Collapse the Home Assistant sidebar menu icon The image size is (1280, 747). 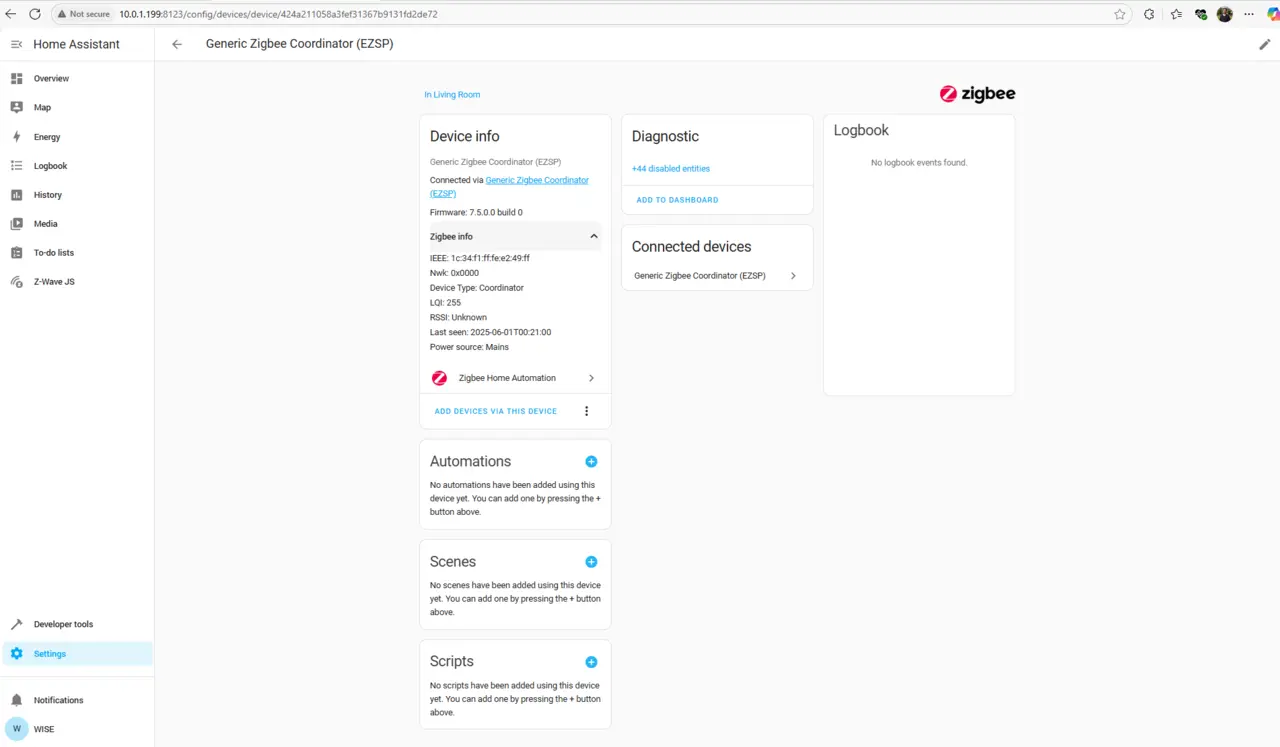point(16,44)
